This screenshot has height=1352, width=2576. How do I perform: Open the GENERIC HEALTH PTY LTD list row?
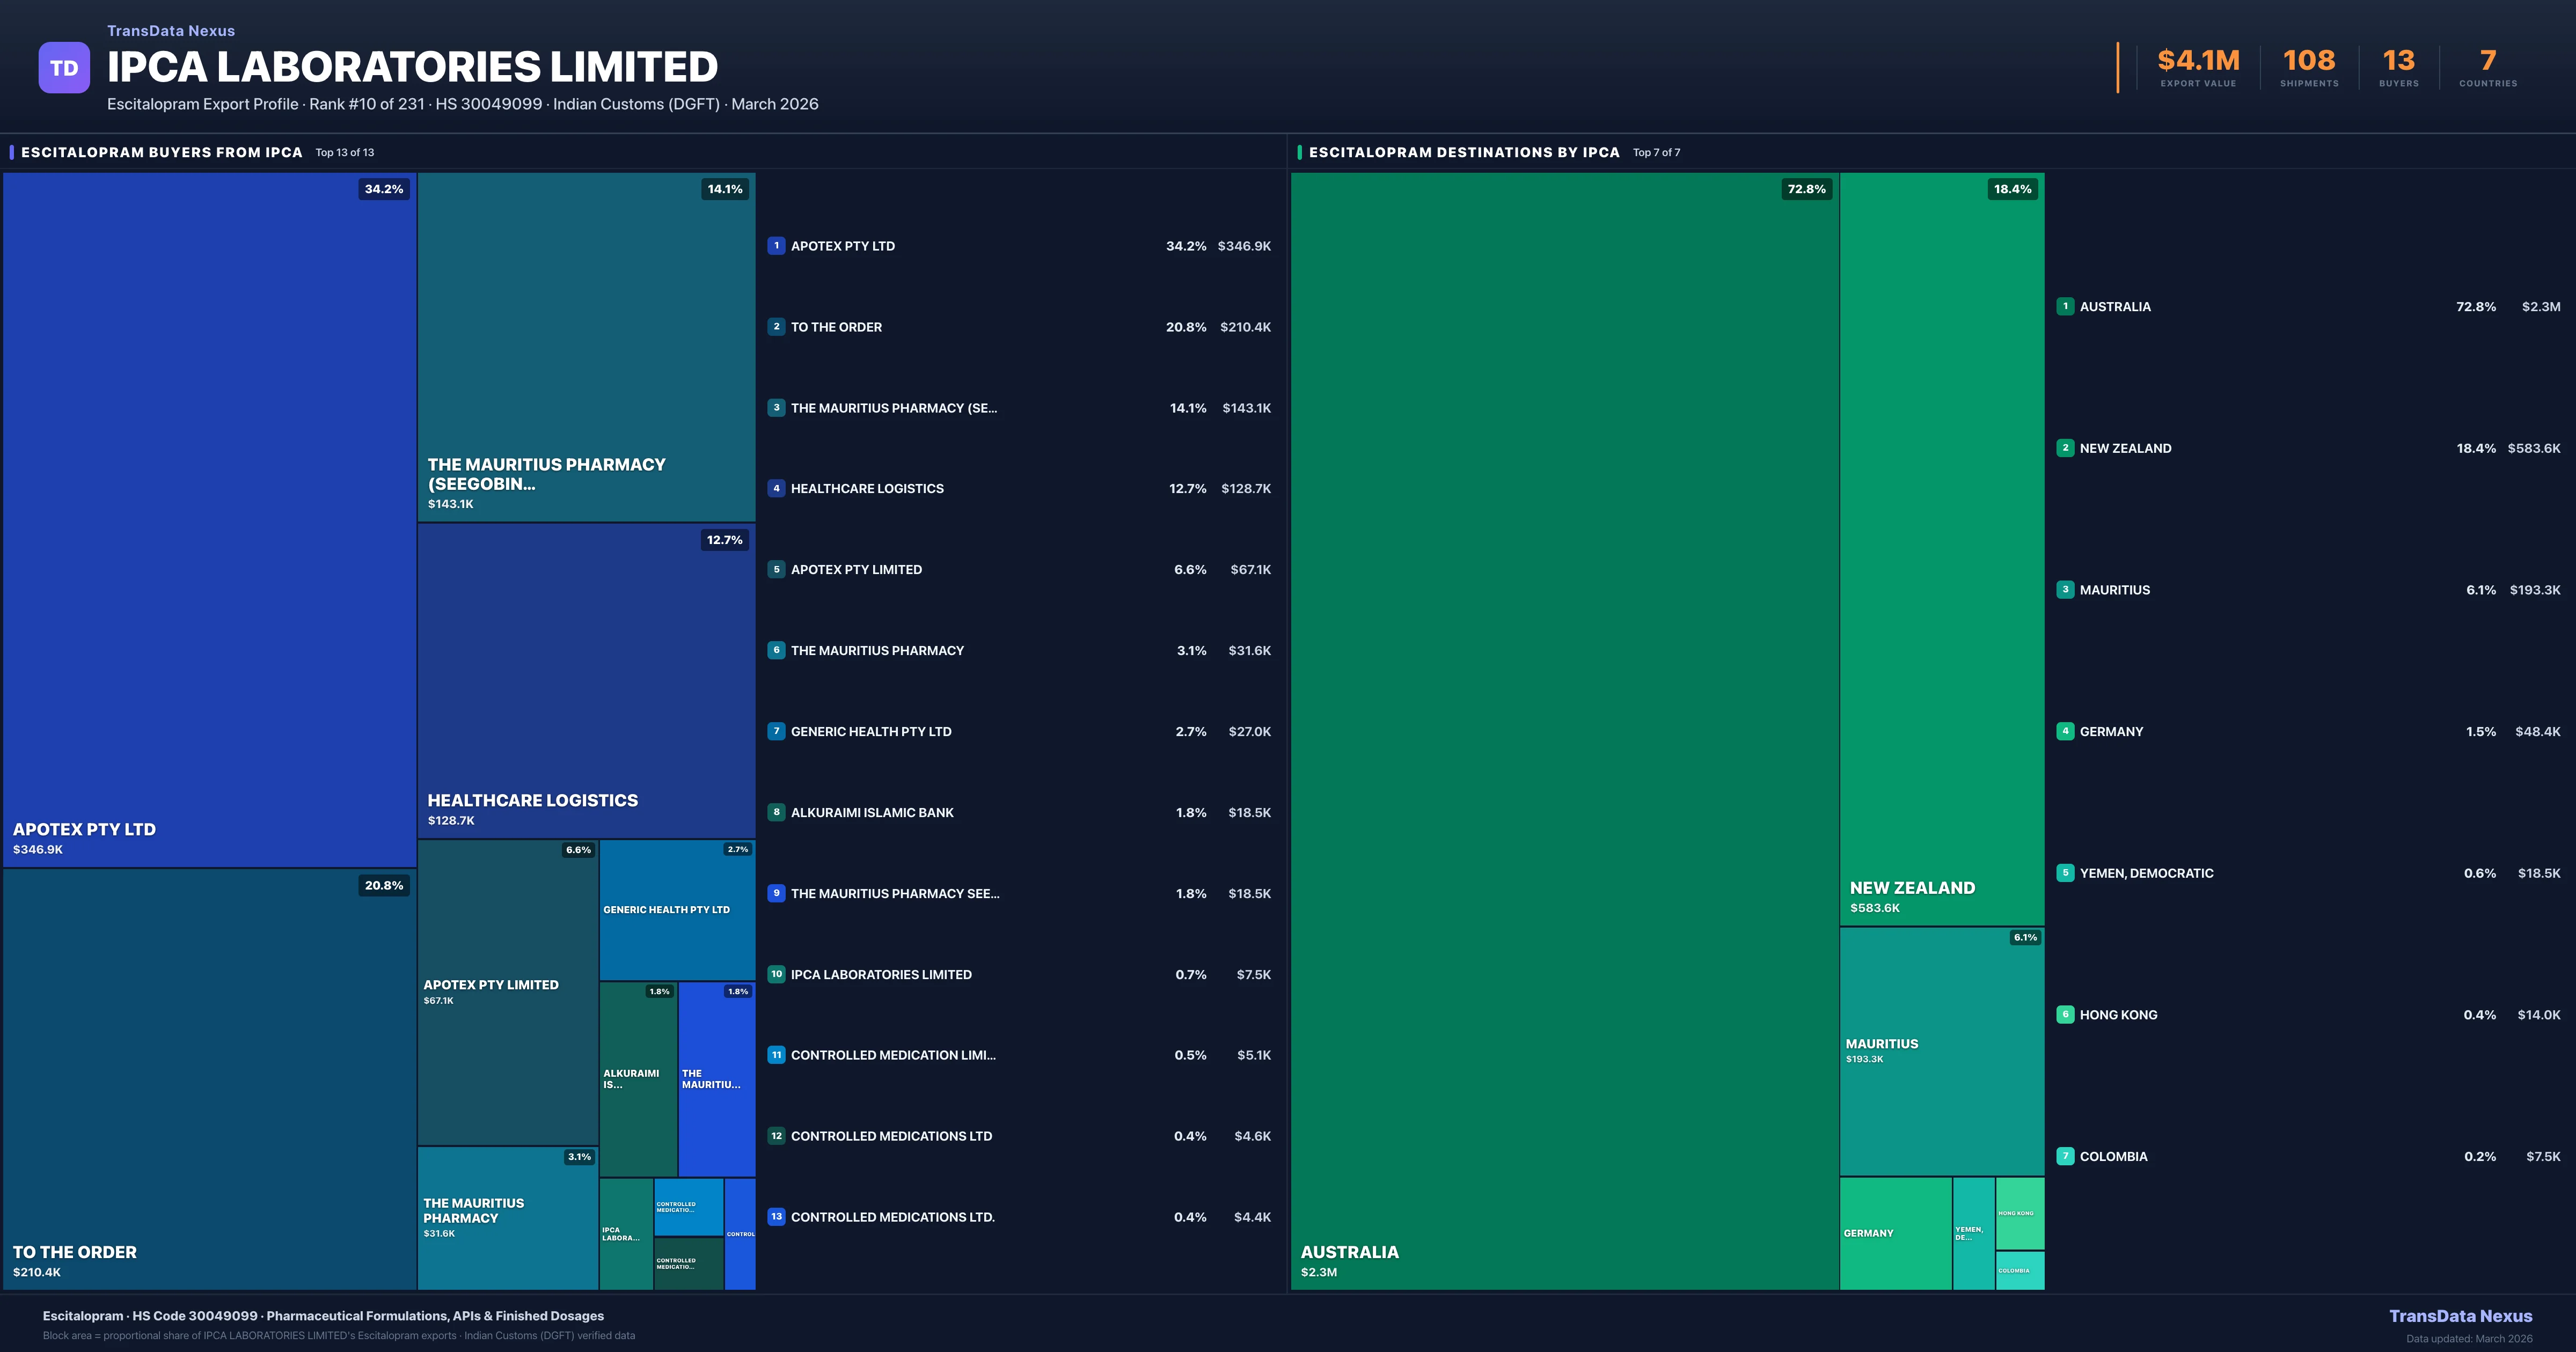[871, 732]
